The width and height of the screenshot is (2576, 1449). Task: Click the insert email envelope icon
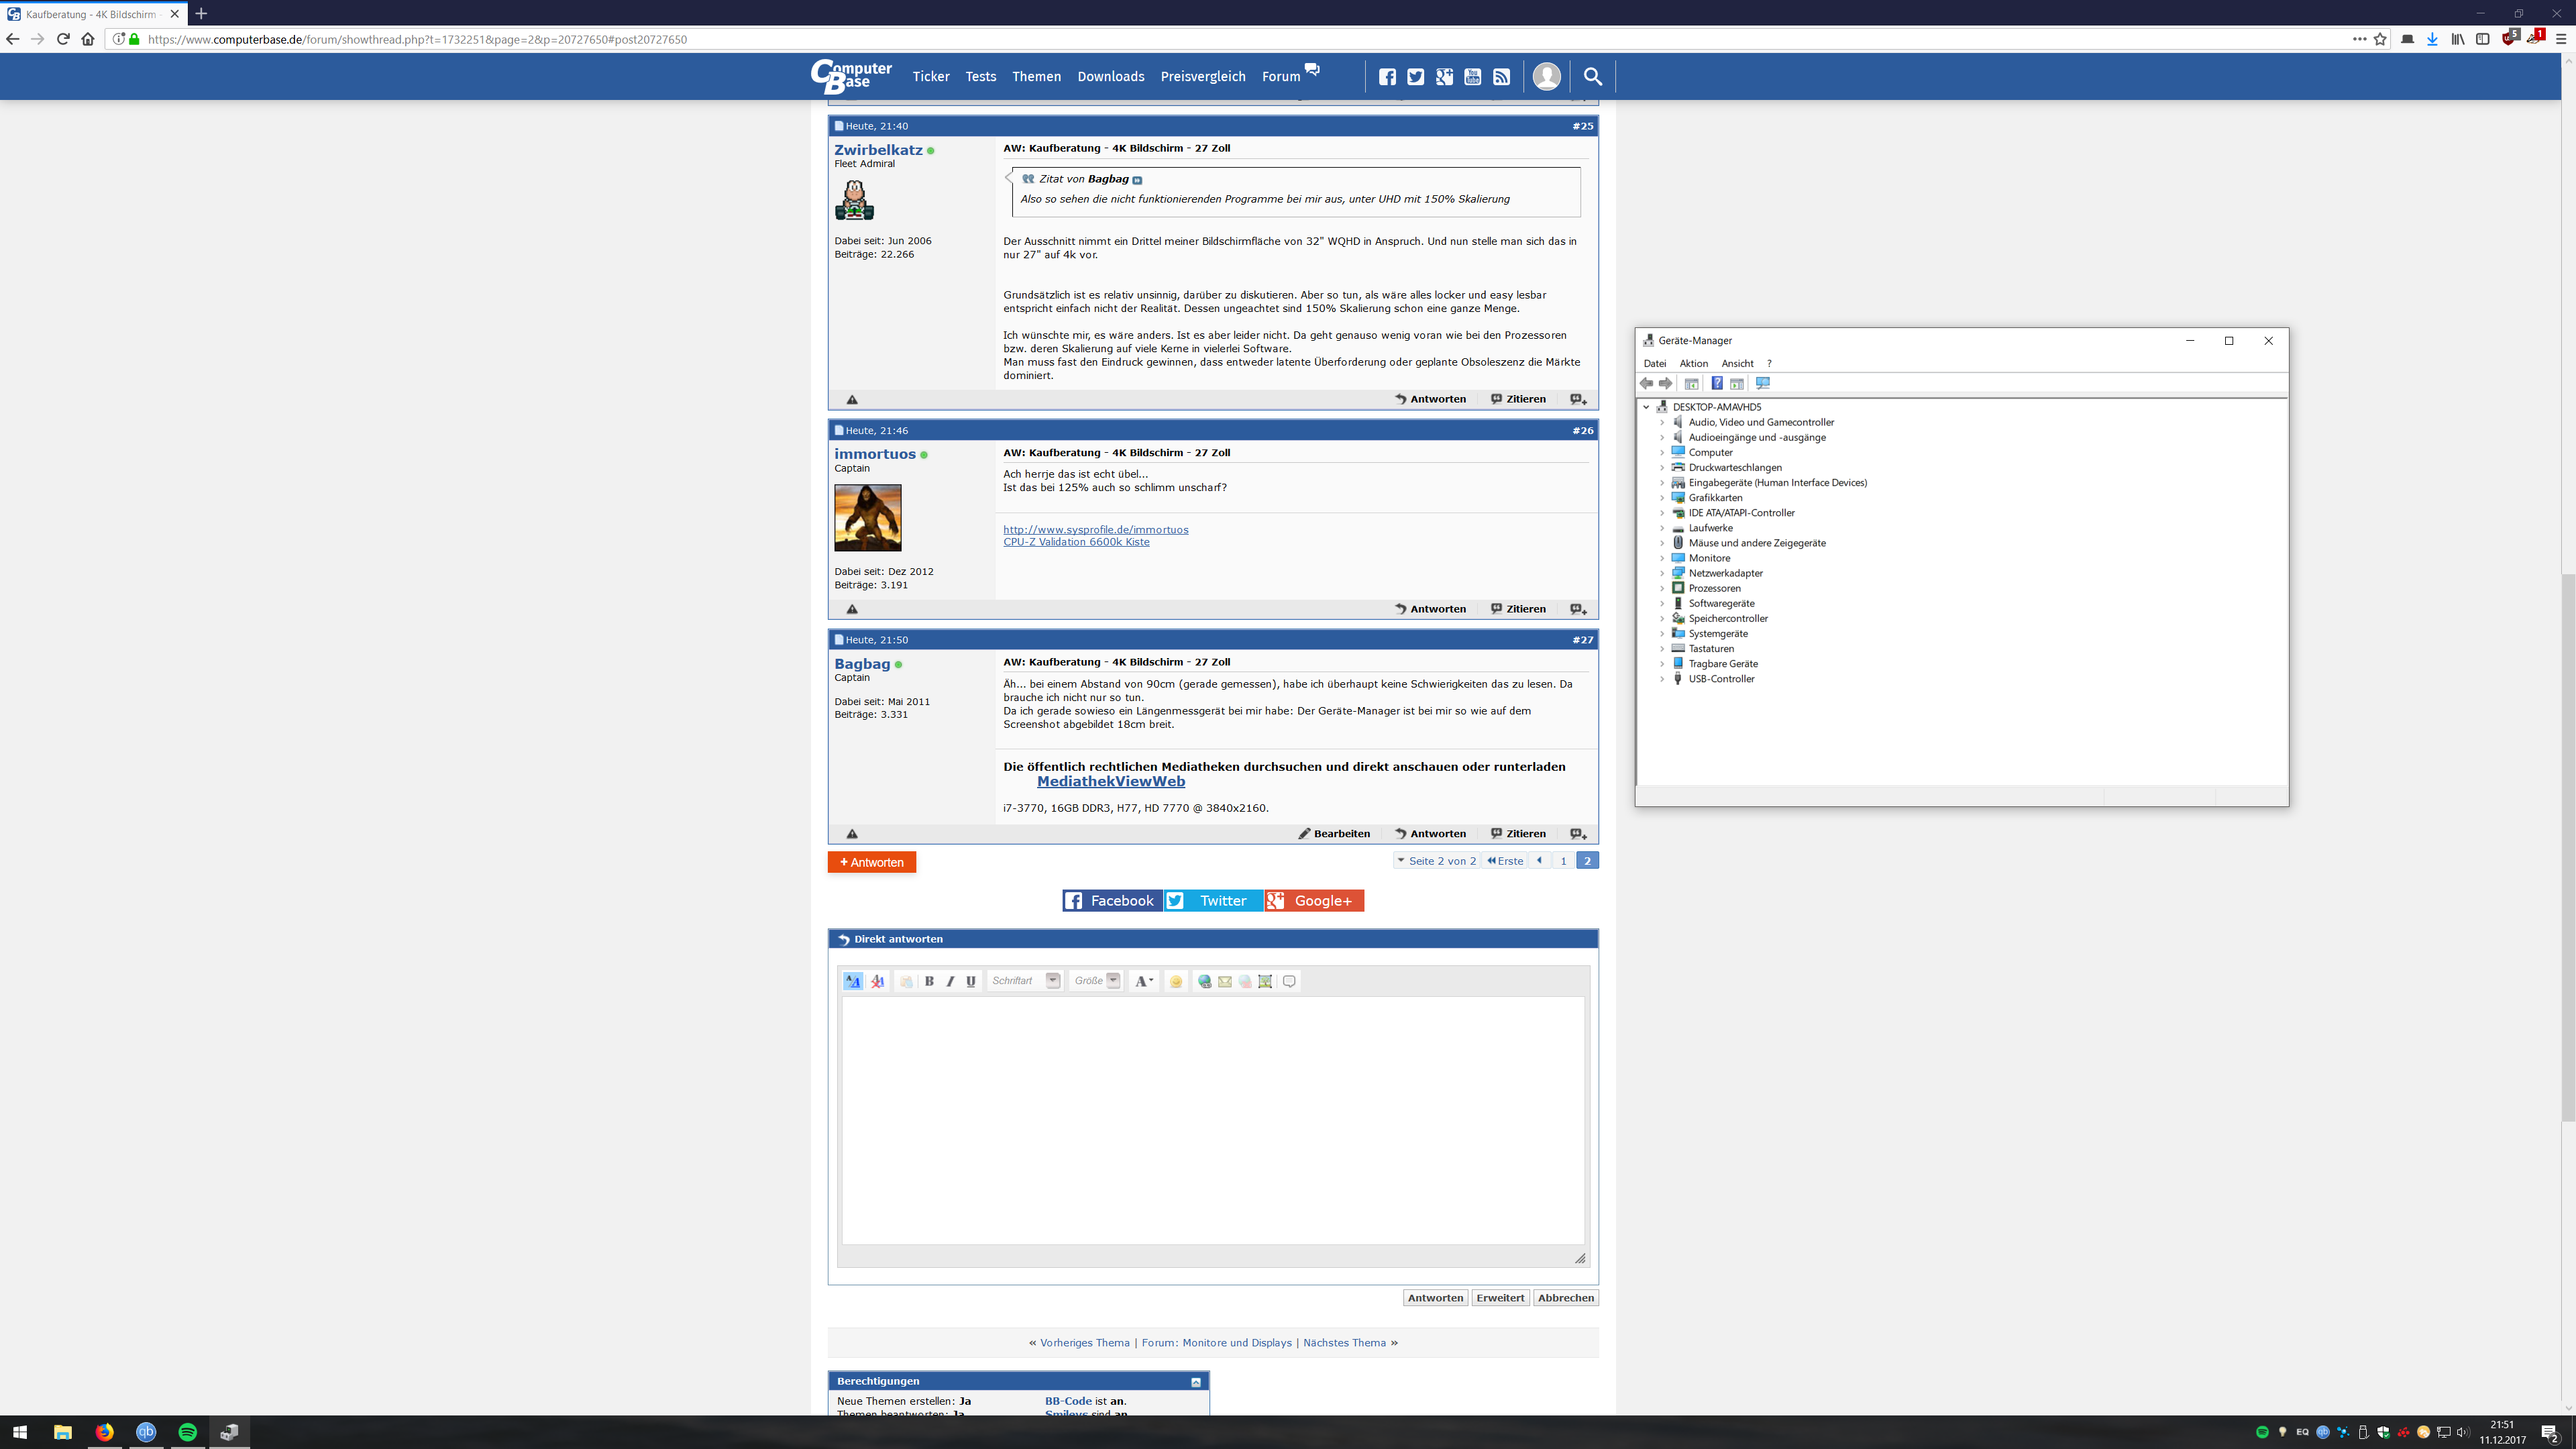coord(1225,981)
